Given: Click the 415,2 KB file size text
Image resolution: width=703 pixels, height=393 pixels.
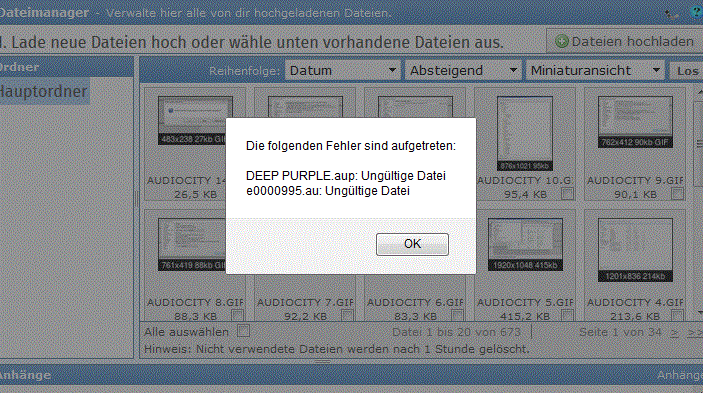Looking at the screenshot, I should click(x=525, y=316).
